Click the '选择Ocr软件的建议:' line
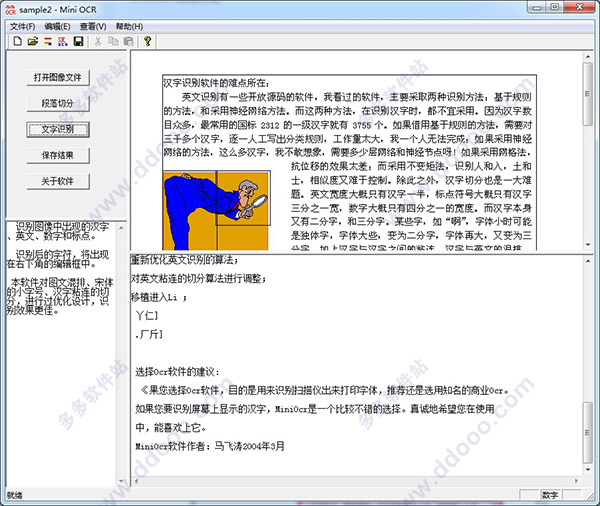The width and height of the screenshot is (600, 506). [x=178, y=372]
